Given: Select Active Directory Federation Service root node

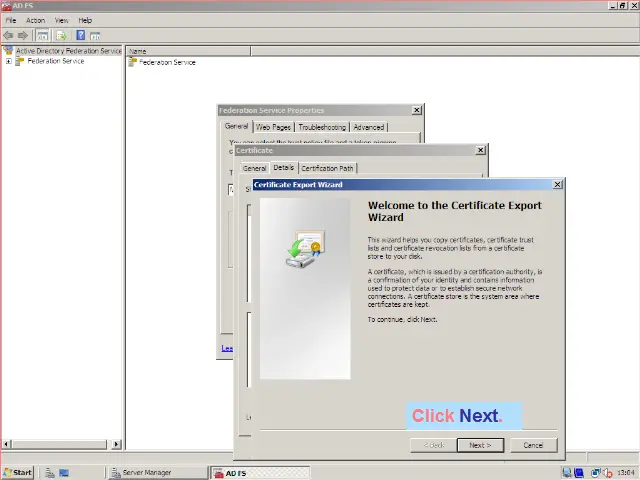Looking at the screenshot, I should 69,51.
